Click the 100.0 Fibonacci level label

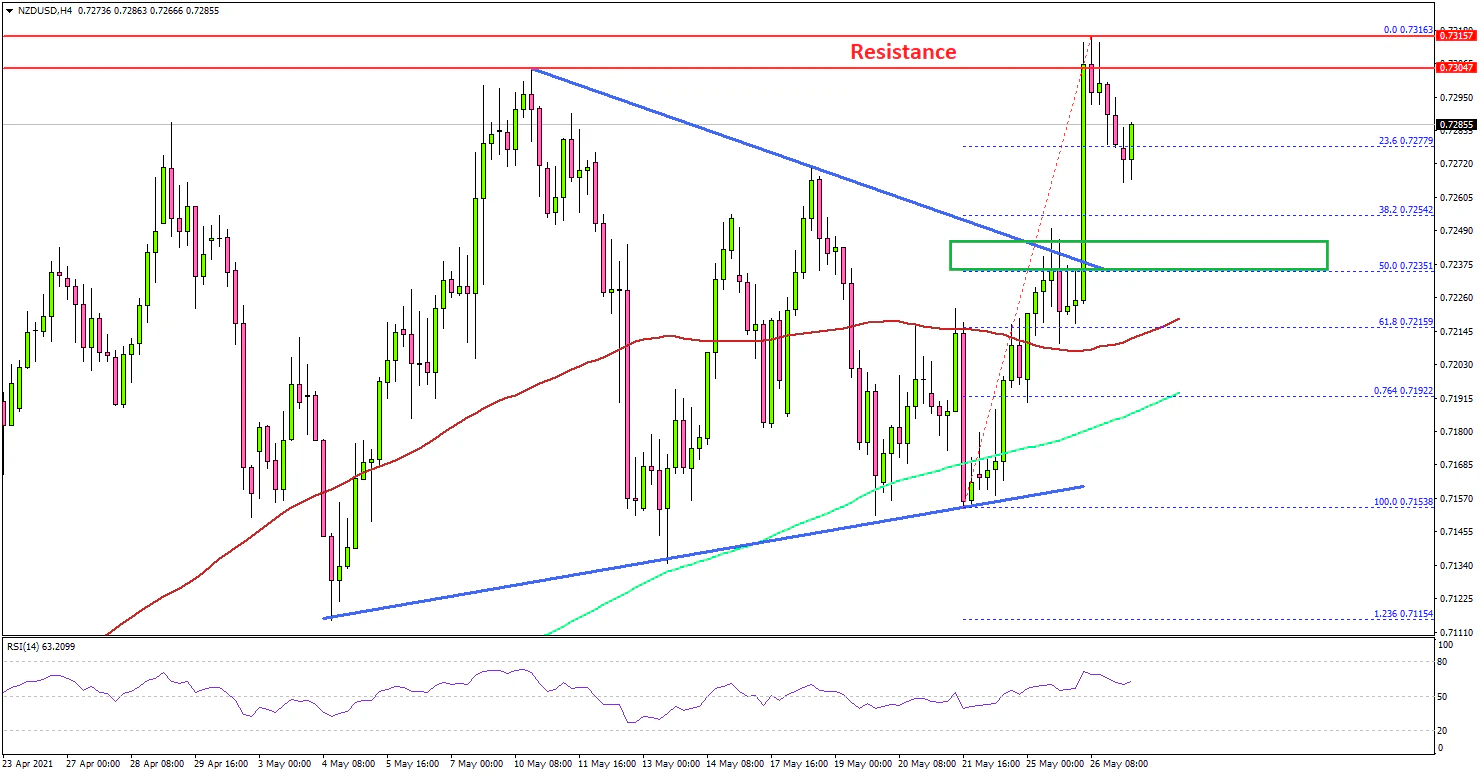pyautogui.click(x=1403, y=501)
